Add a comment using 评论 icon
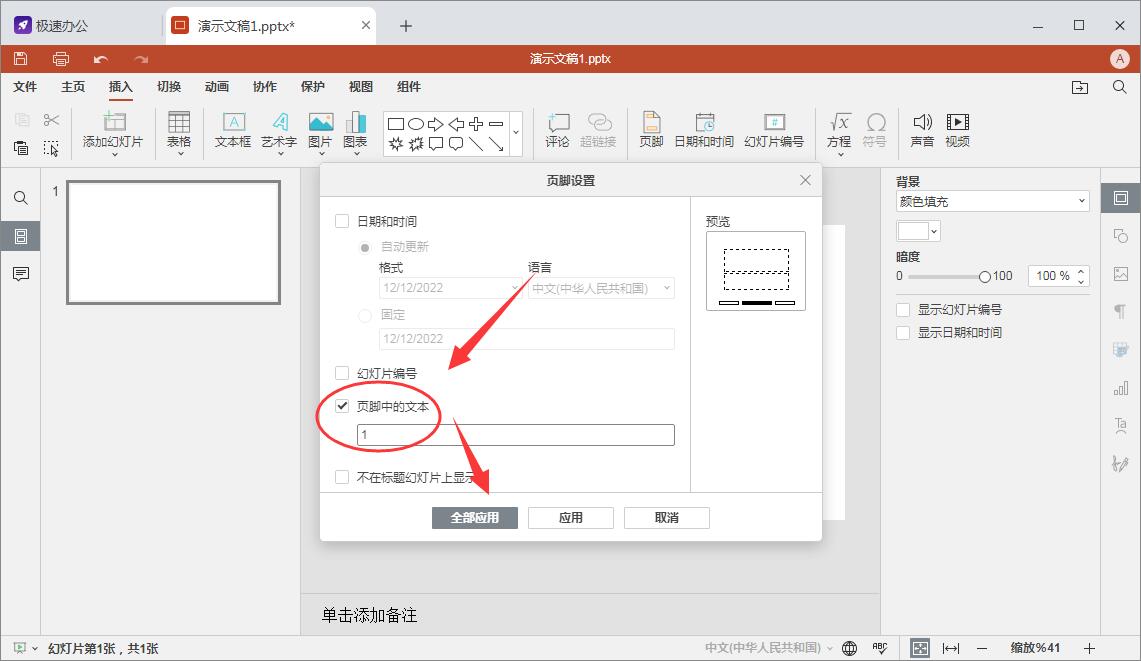The height and width of the screenshot is (661, 1141). click(558, 130)
